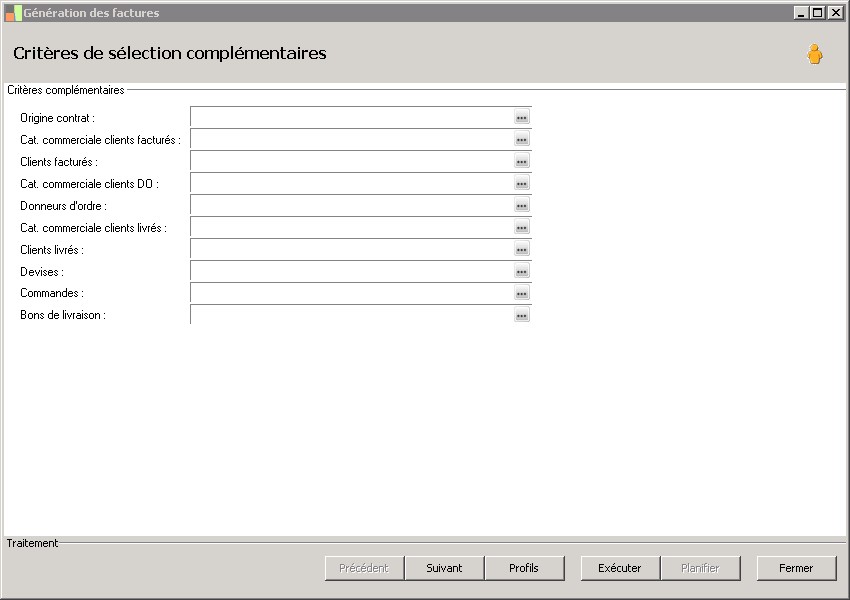The image size is (850, 600).
Task: Open lookup button for Clients livrés
Action: coord(521,249)
